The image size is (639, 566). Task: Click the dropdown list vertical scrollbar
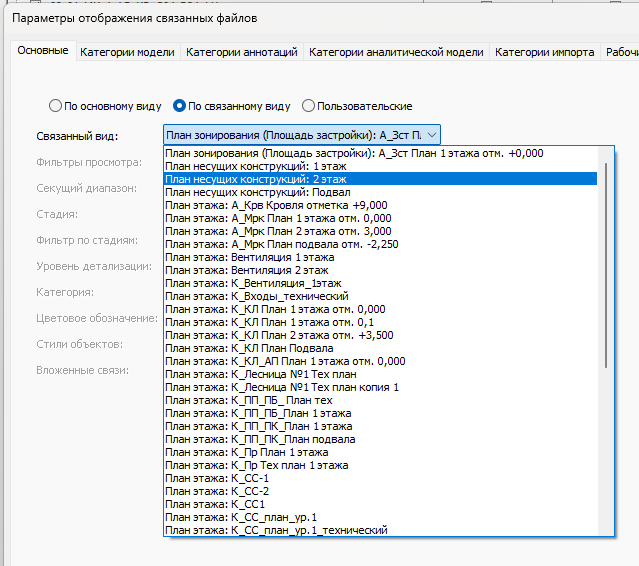(x=606, y=265)
